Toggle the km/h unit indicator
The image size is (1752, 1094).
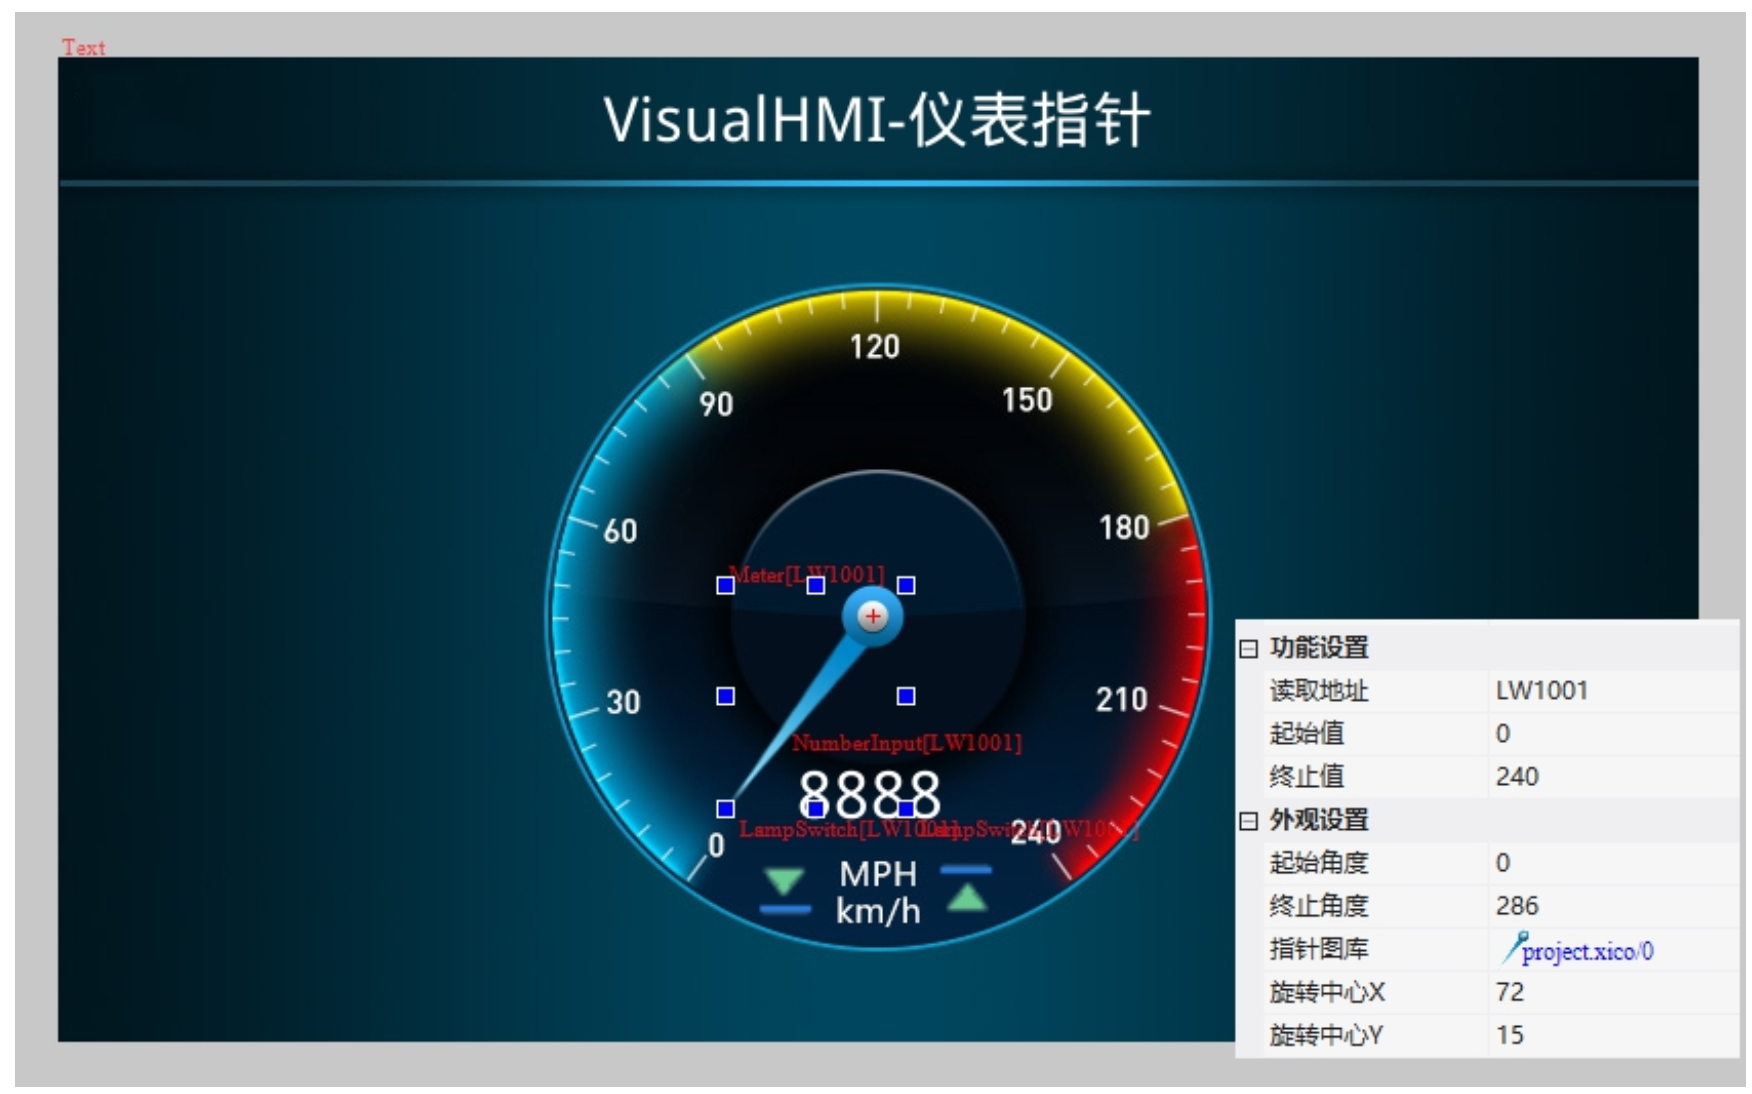[x=877, y=909]
